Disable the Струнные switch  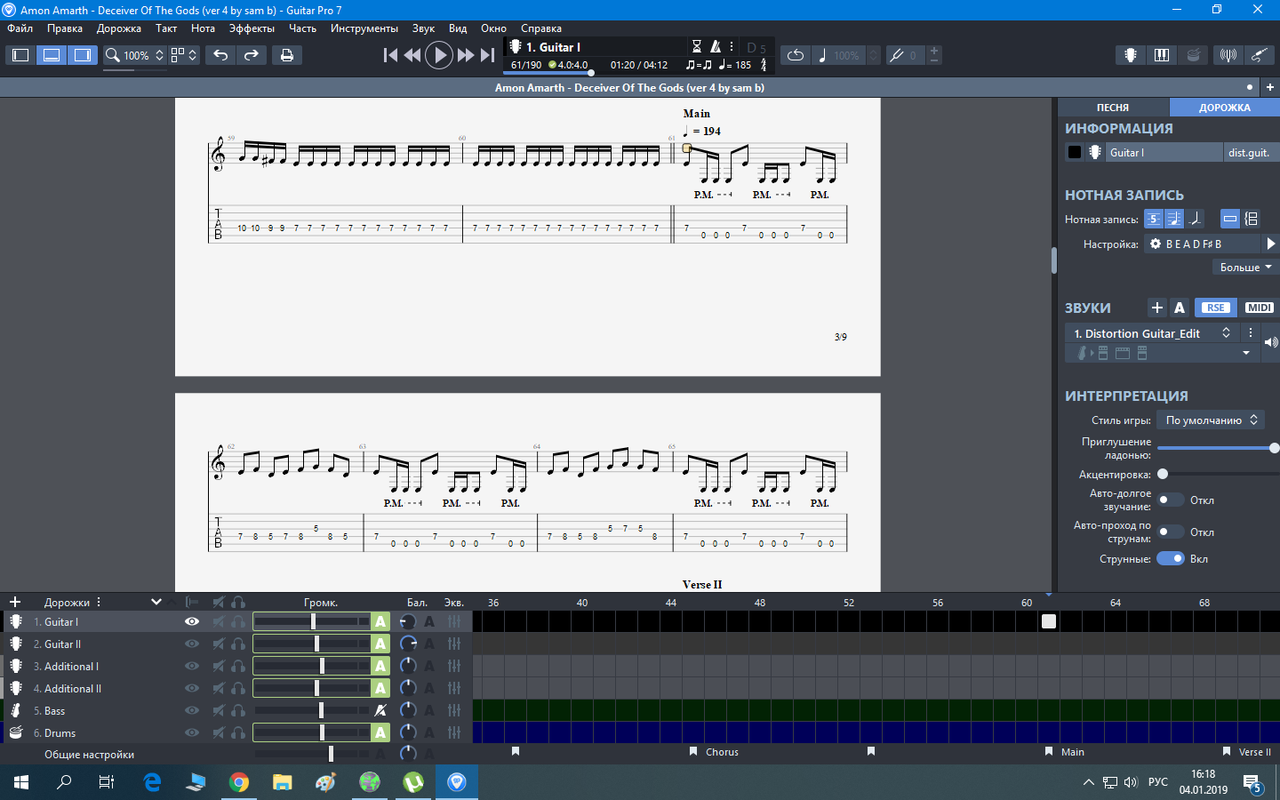click(x=1170, y=558)
